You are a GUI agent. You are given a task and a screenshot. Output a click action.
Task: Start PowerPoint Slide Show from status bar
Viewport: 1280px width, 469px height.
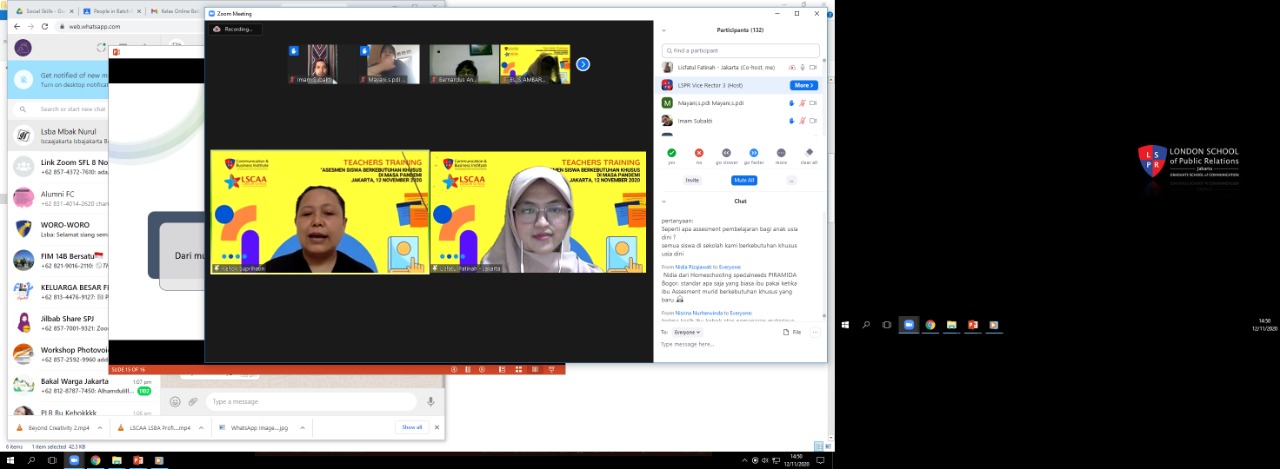(x=553, y=370)
